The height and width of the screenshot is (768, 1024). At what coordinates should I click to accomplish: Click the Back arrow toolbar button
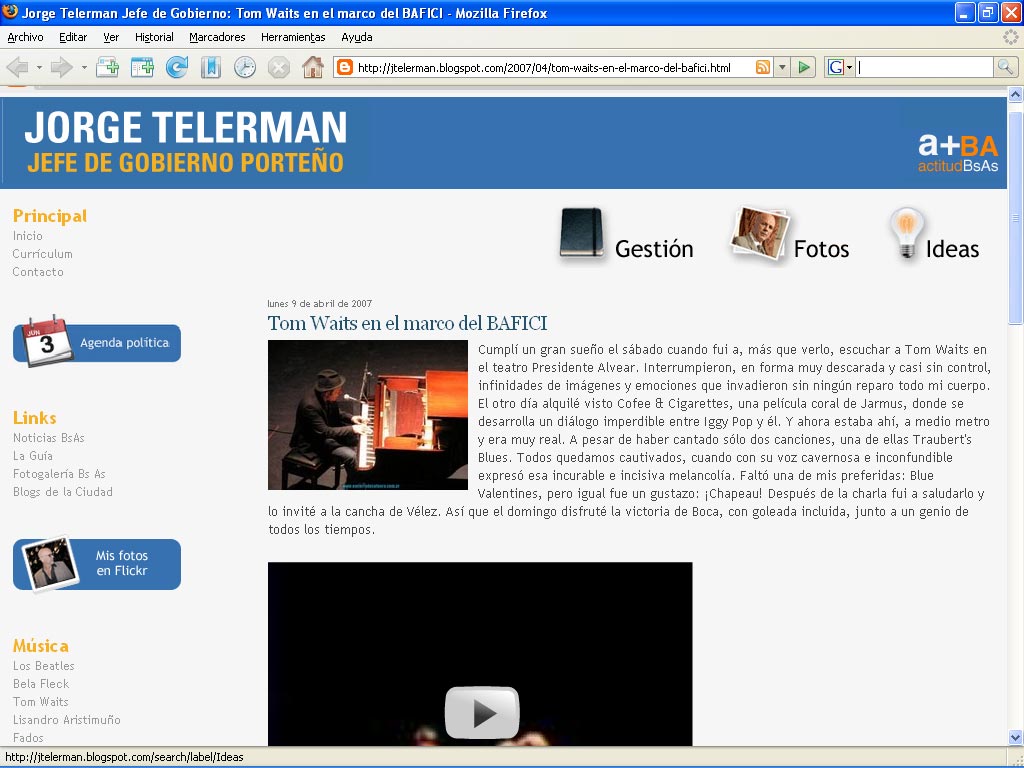(18, 67)
